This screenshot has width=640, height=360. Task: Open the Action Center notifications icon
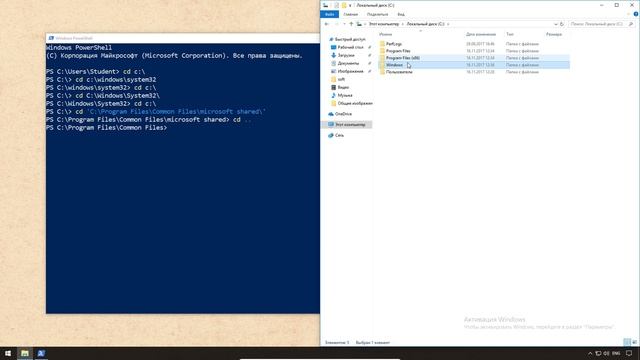(x=629, y=353)
